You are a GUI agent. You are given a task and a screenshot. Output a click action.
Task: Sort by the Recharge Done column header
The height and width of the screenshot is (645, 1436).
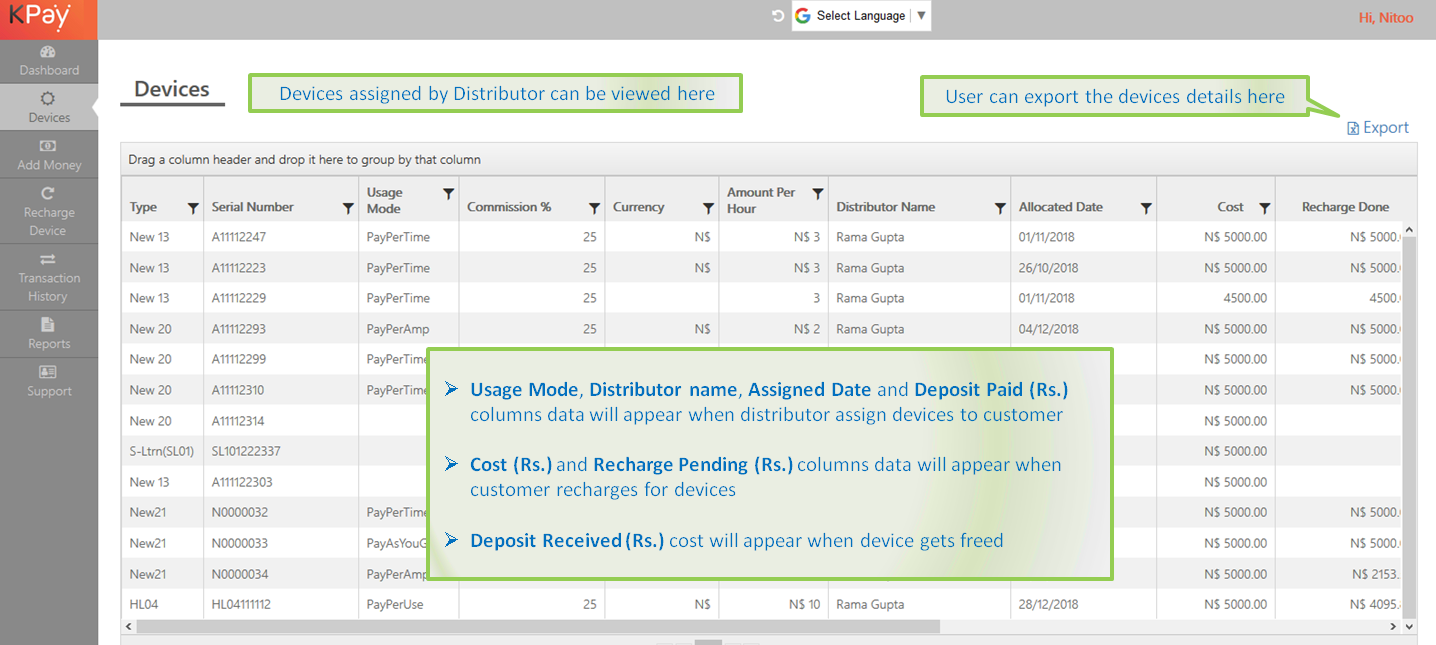pos(1344,207)
